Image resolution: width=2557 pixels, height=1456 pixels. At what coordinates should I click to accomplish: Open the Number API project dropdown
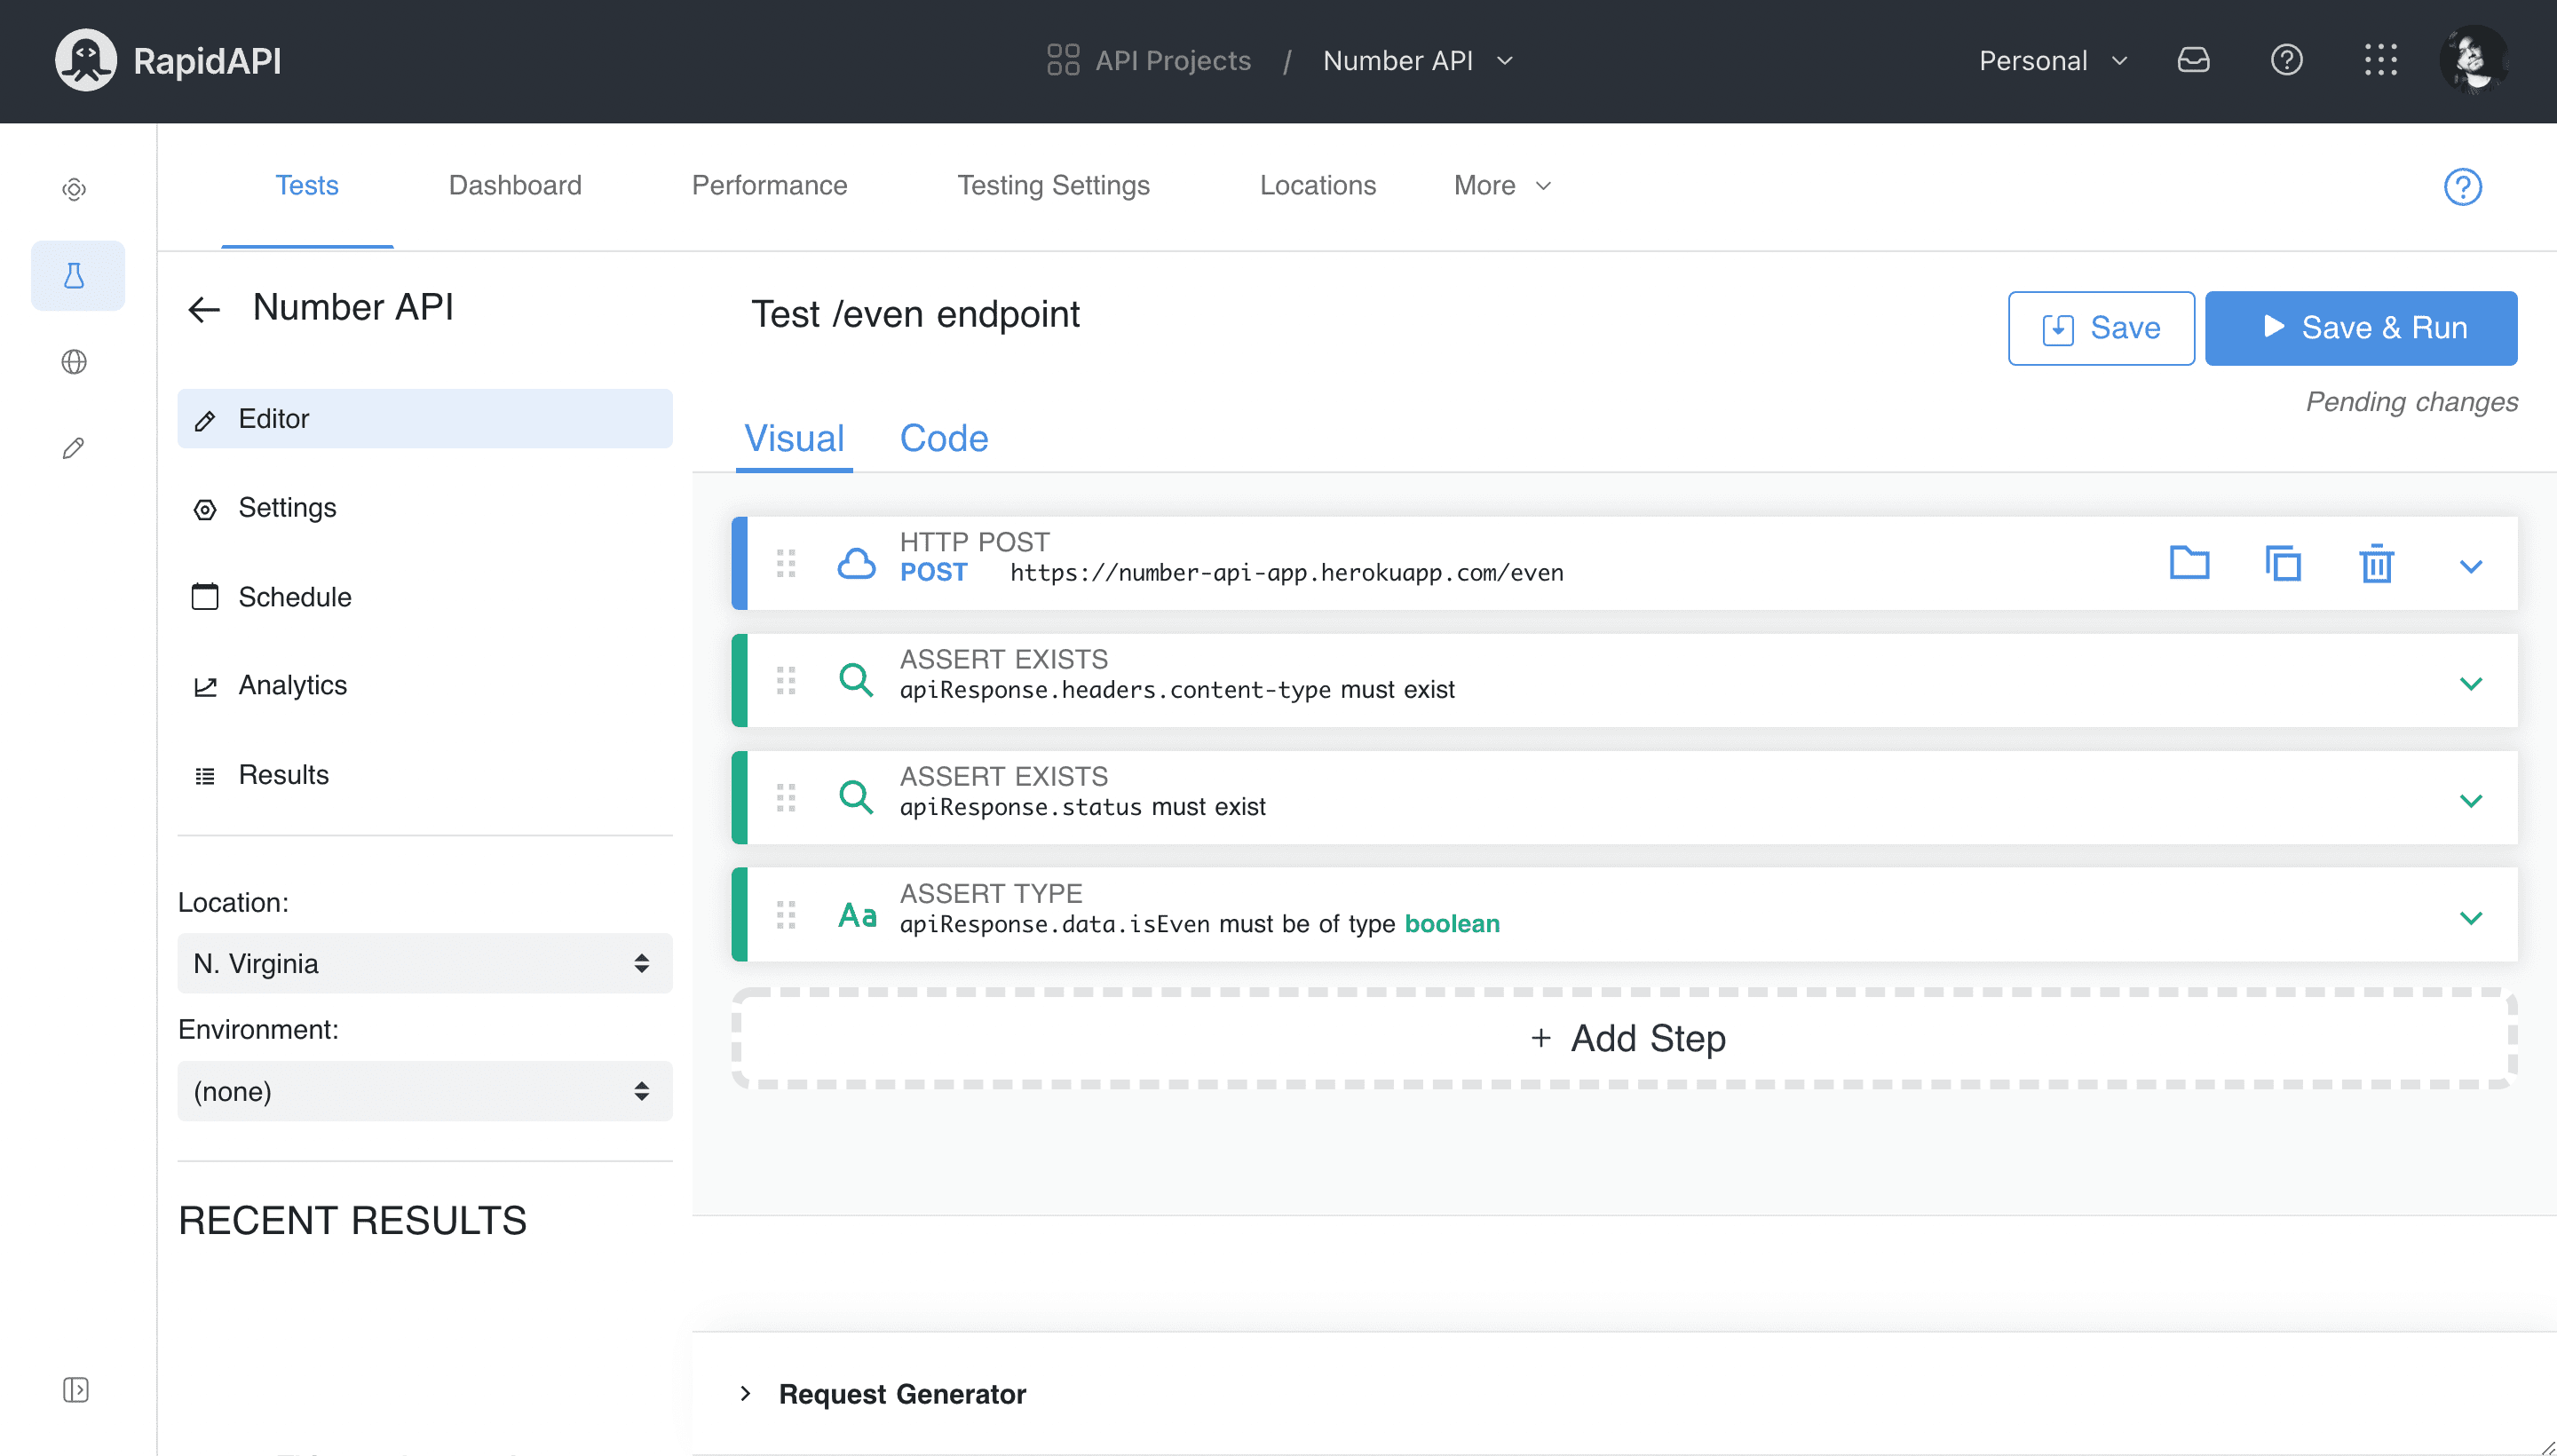click(1418, 60)
